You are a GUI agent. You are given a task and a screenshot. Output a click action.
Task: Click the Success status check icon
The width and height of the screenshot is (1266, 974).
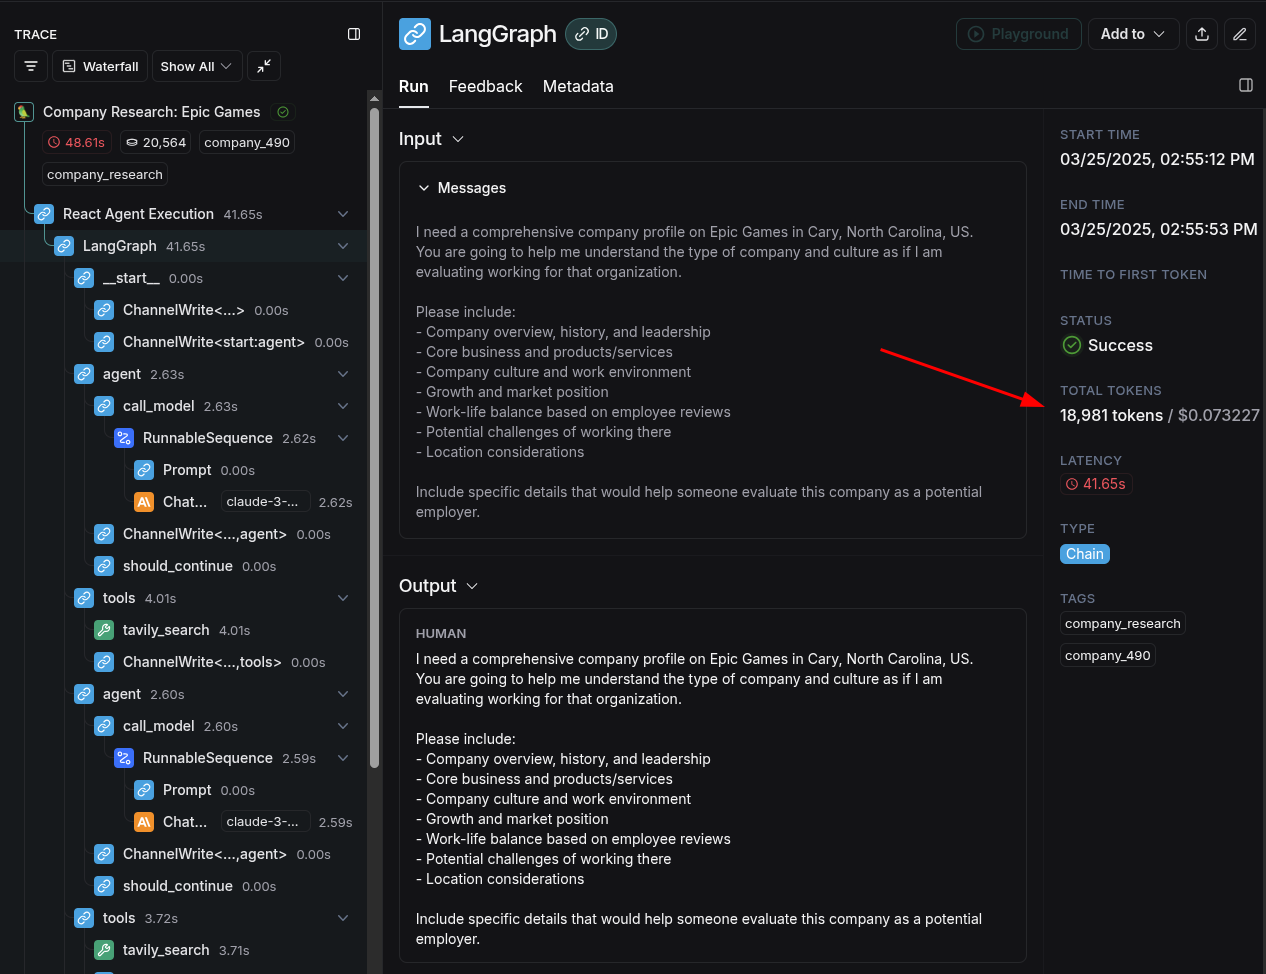coord(1072,345)
